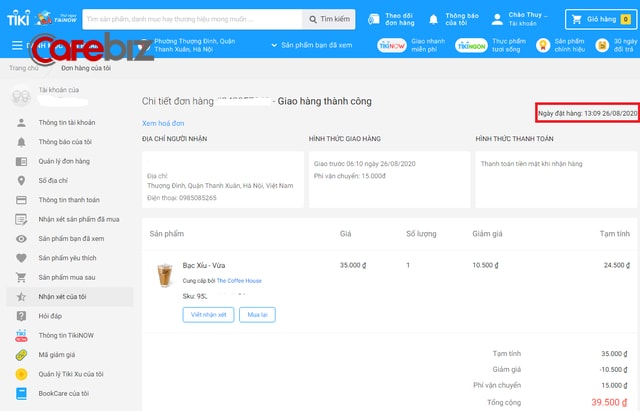Click the Xem hoá đơn link
The height and width of the screenshot is (411, 640).
(163, 123)
